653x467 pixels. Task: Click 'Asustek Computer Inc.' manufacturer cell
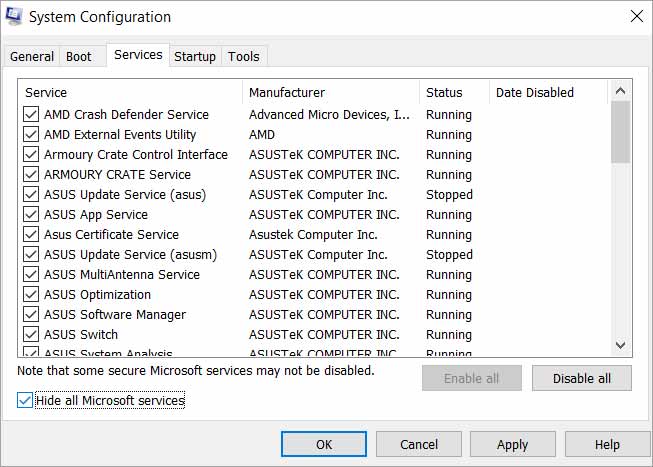click(313, 235)
